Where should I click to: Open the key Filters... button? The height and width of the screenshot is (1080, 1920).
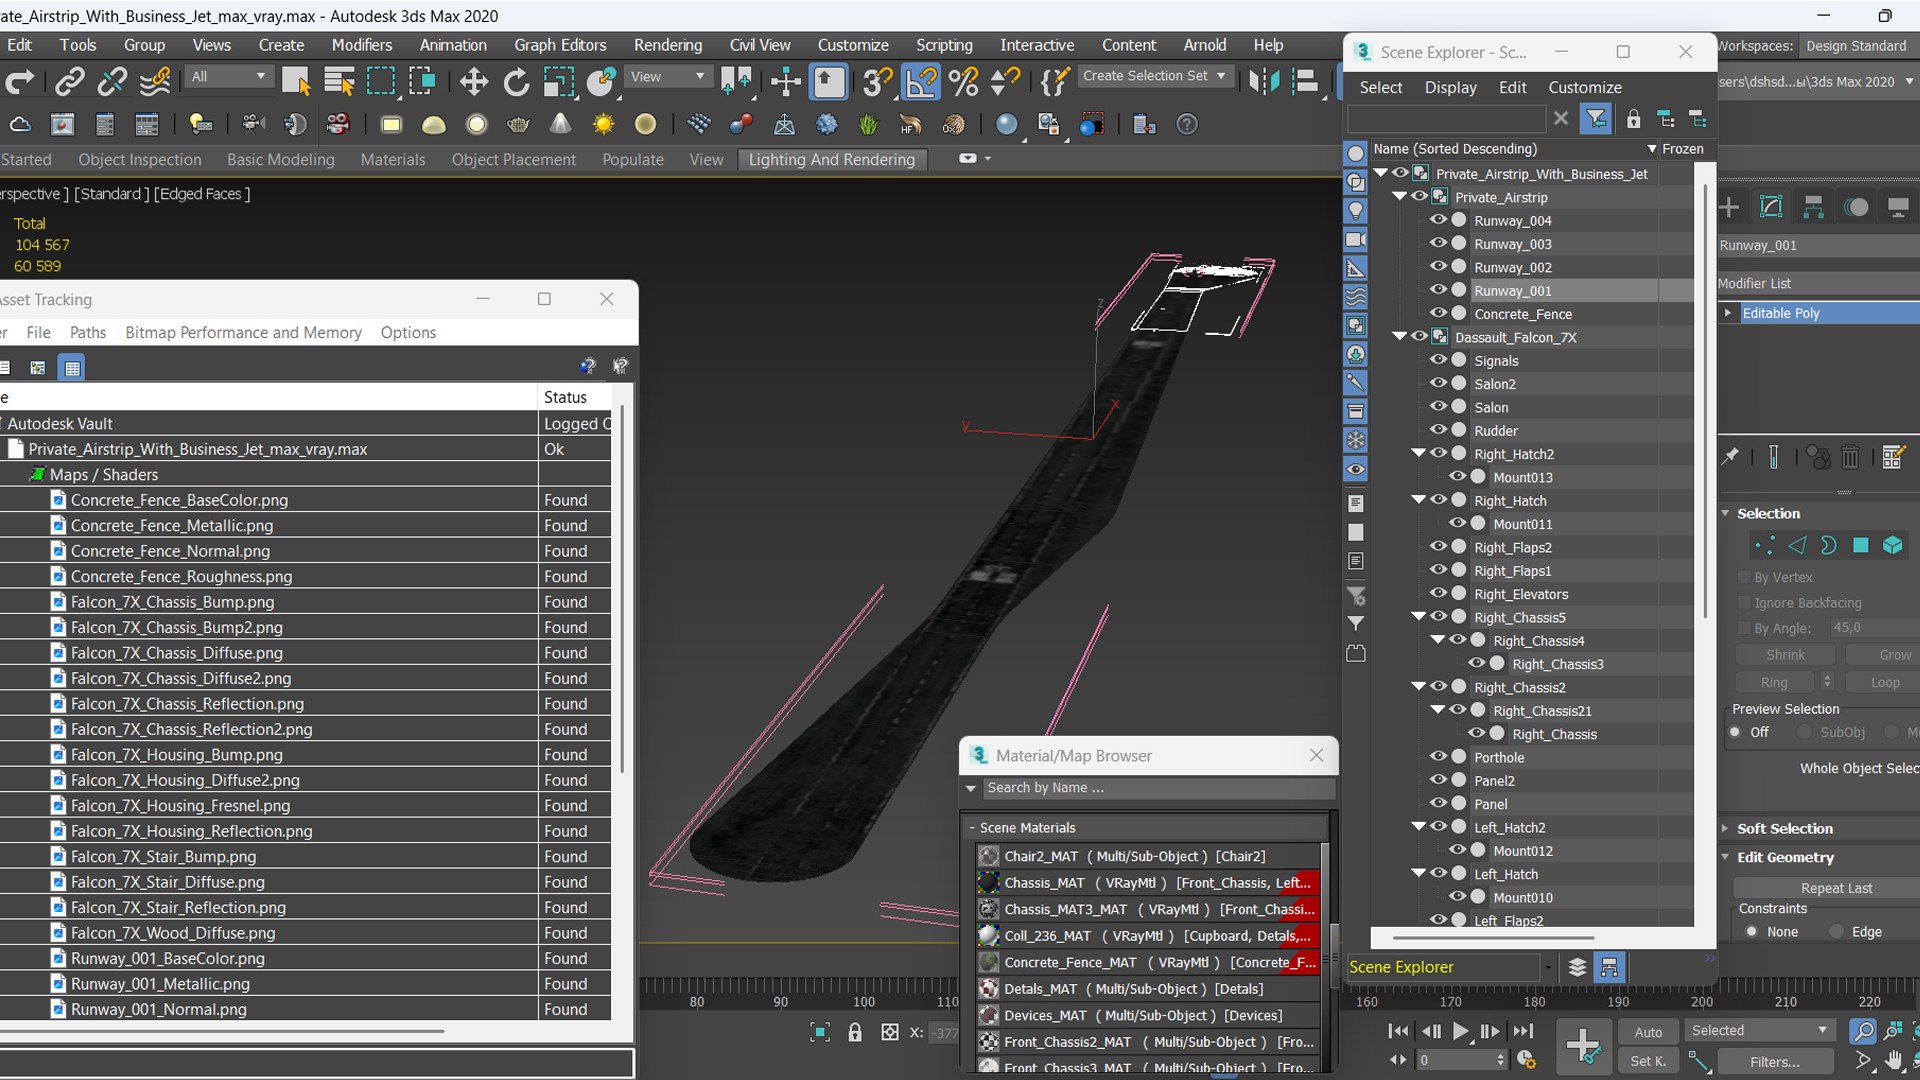[1774, 1062]
